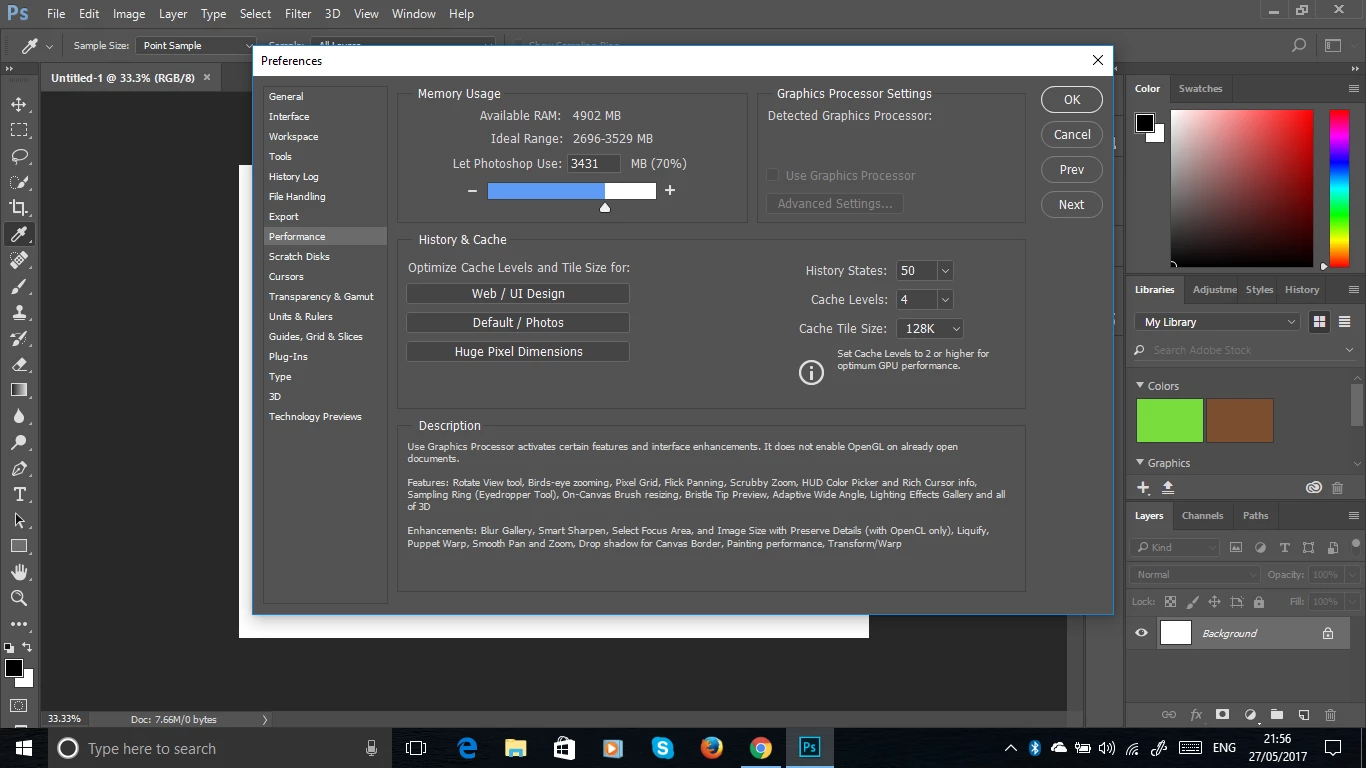Select the Zoom tool
Image resolution: width=1366 pixels, height=768 pixels.
point(19,598)
